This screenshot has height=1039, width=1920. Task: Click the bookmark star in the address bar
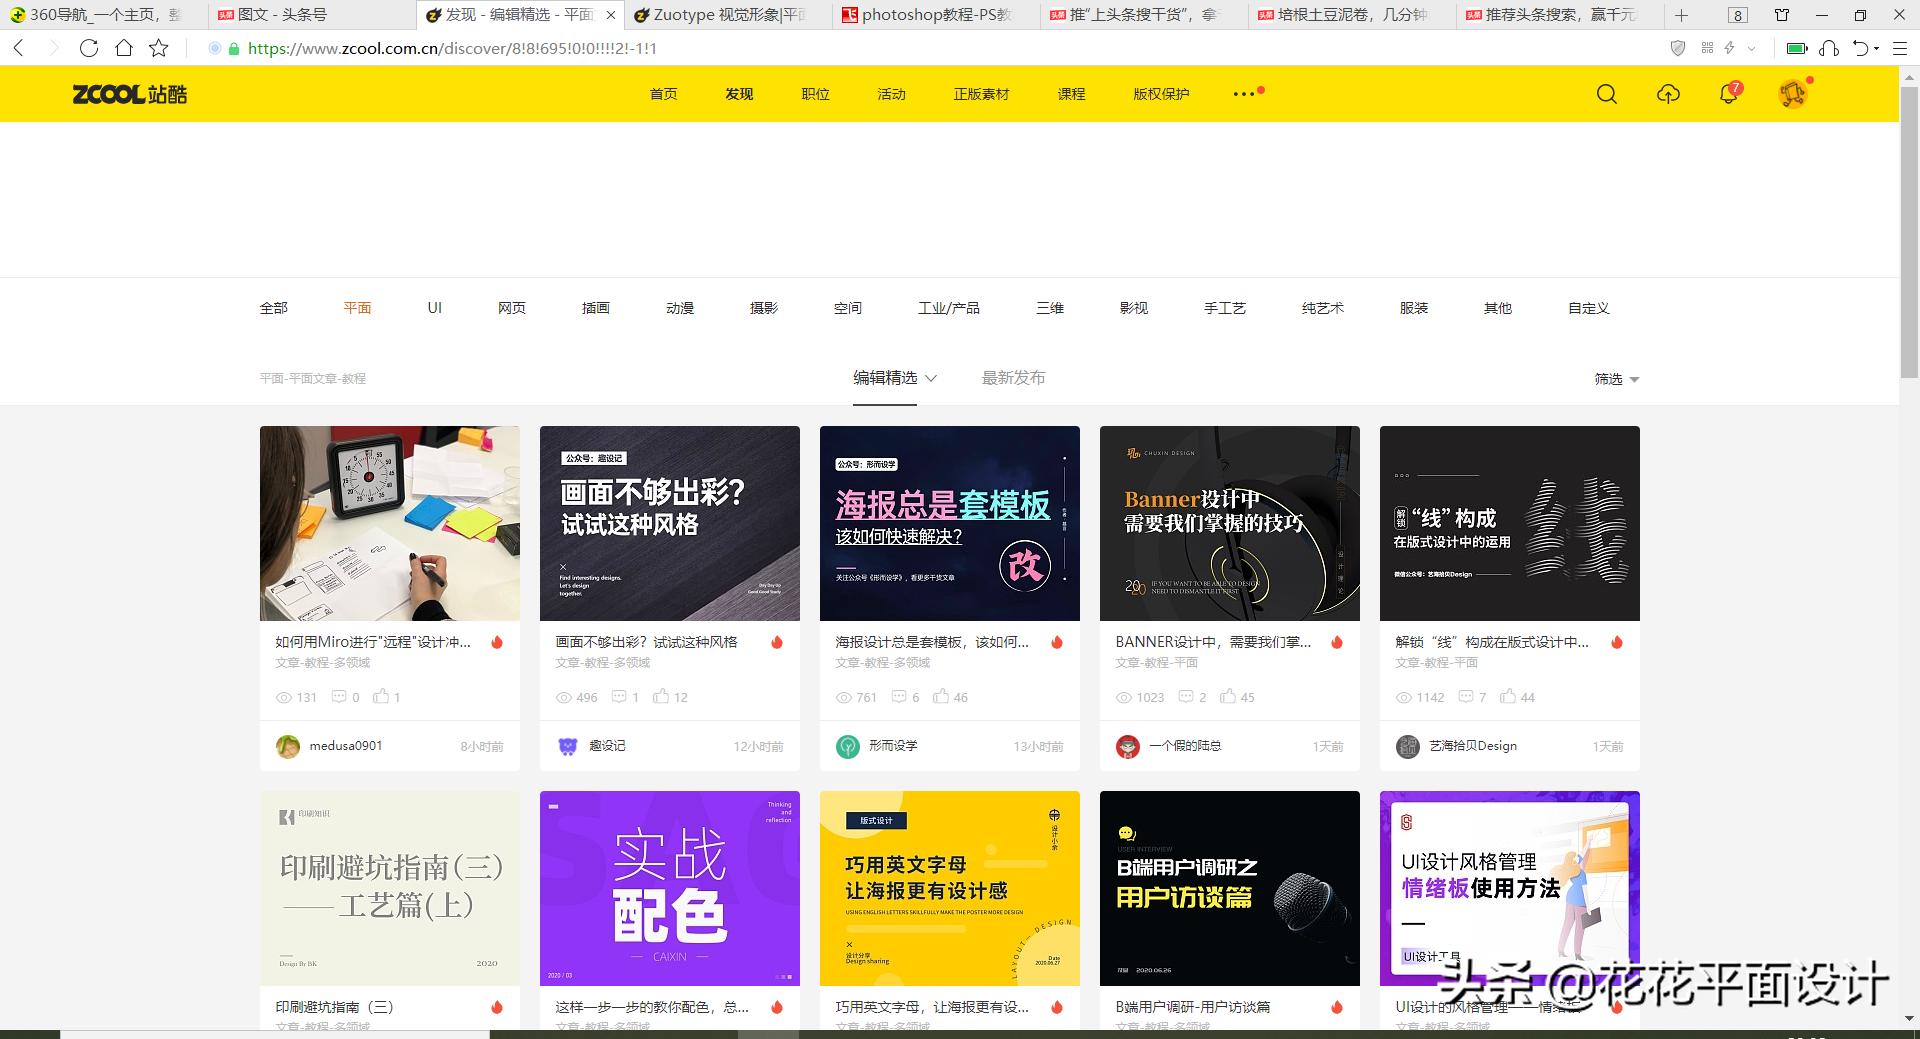pos(158,47)
